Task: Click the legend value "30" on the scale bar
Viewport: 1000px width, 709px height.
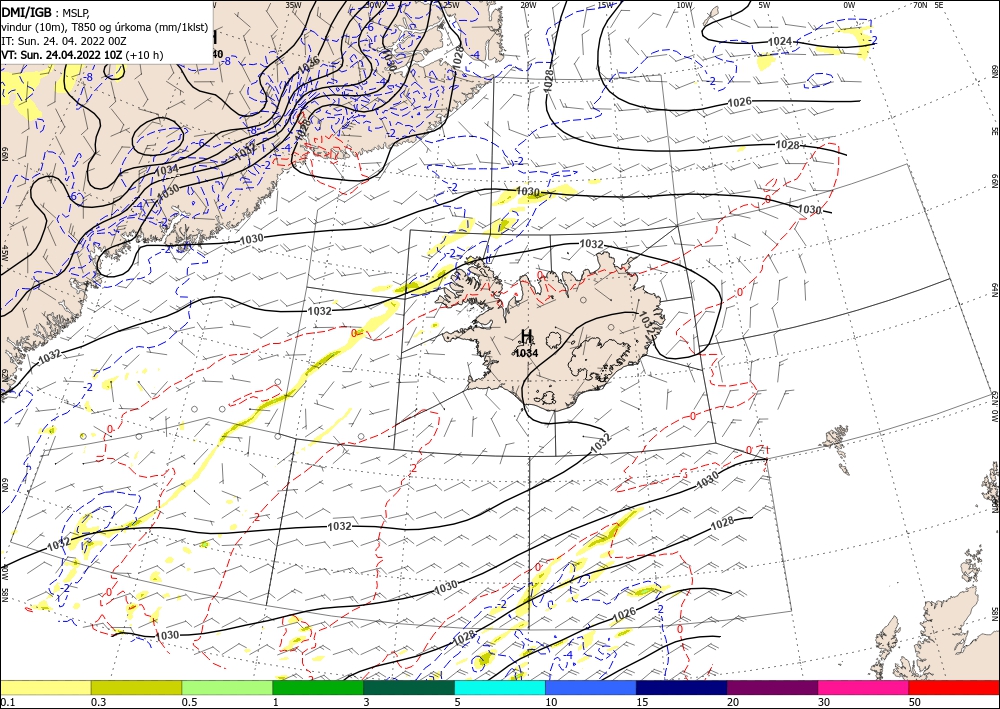Action: [824, 702]
